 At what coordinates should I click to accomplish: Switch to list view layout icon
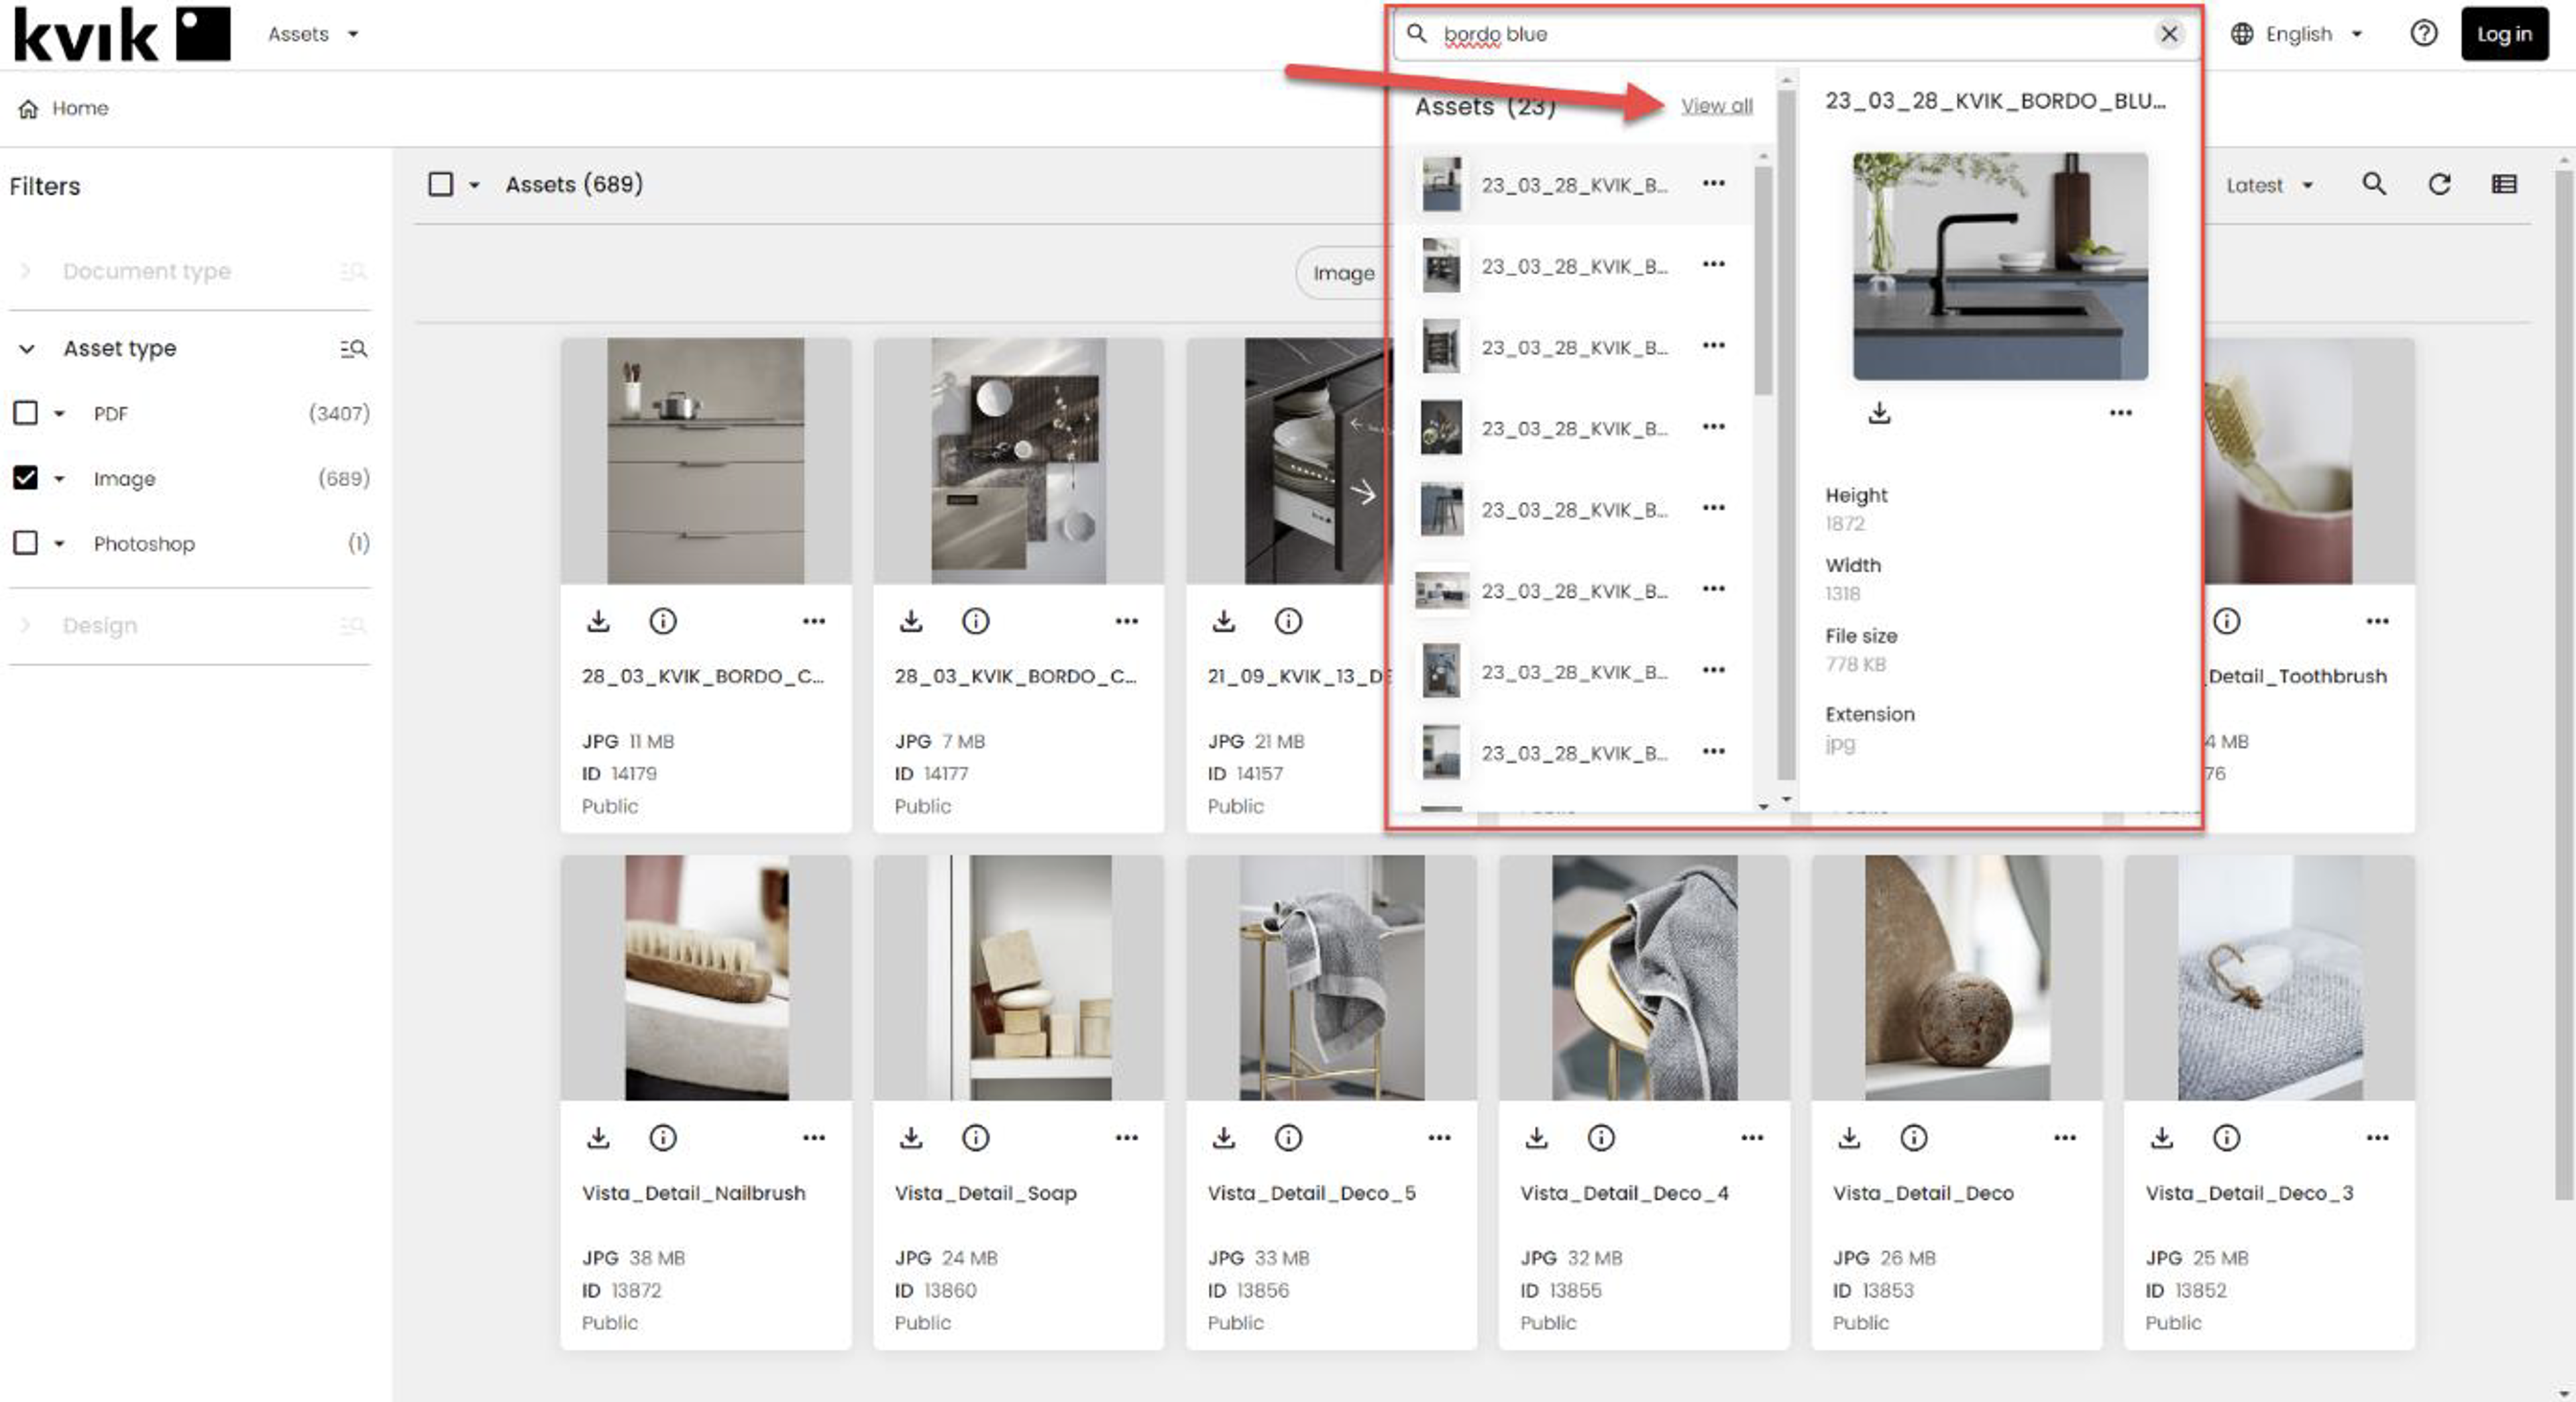[2503, 184]
